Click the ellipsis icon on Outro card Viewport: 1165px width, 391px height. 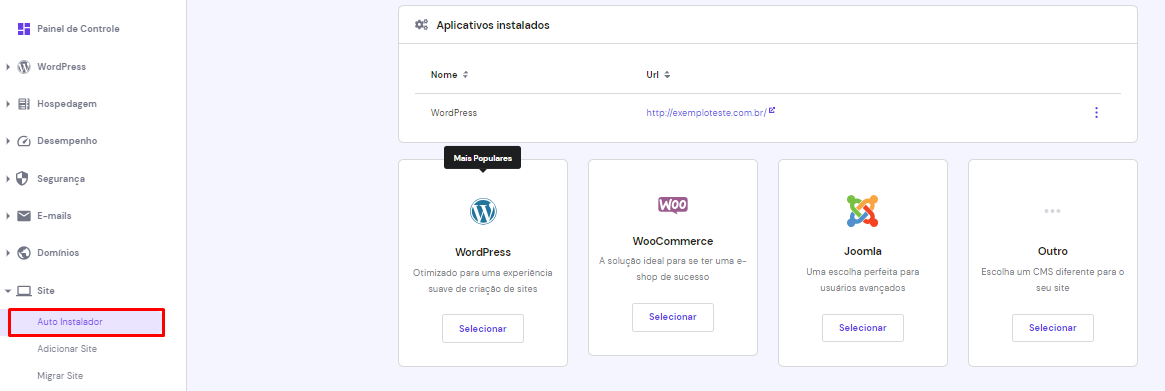pos(1052,210)
